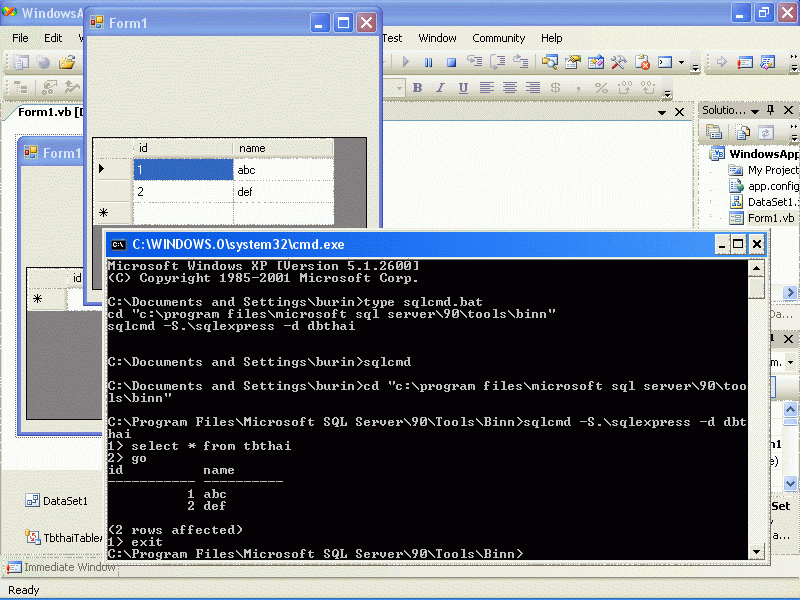
Task: Click the Open File folder icon
Action: pos(67,62)
